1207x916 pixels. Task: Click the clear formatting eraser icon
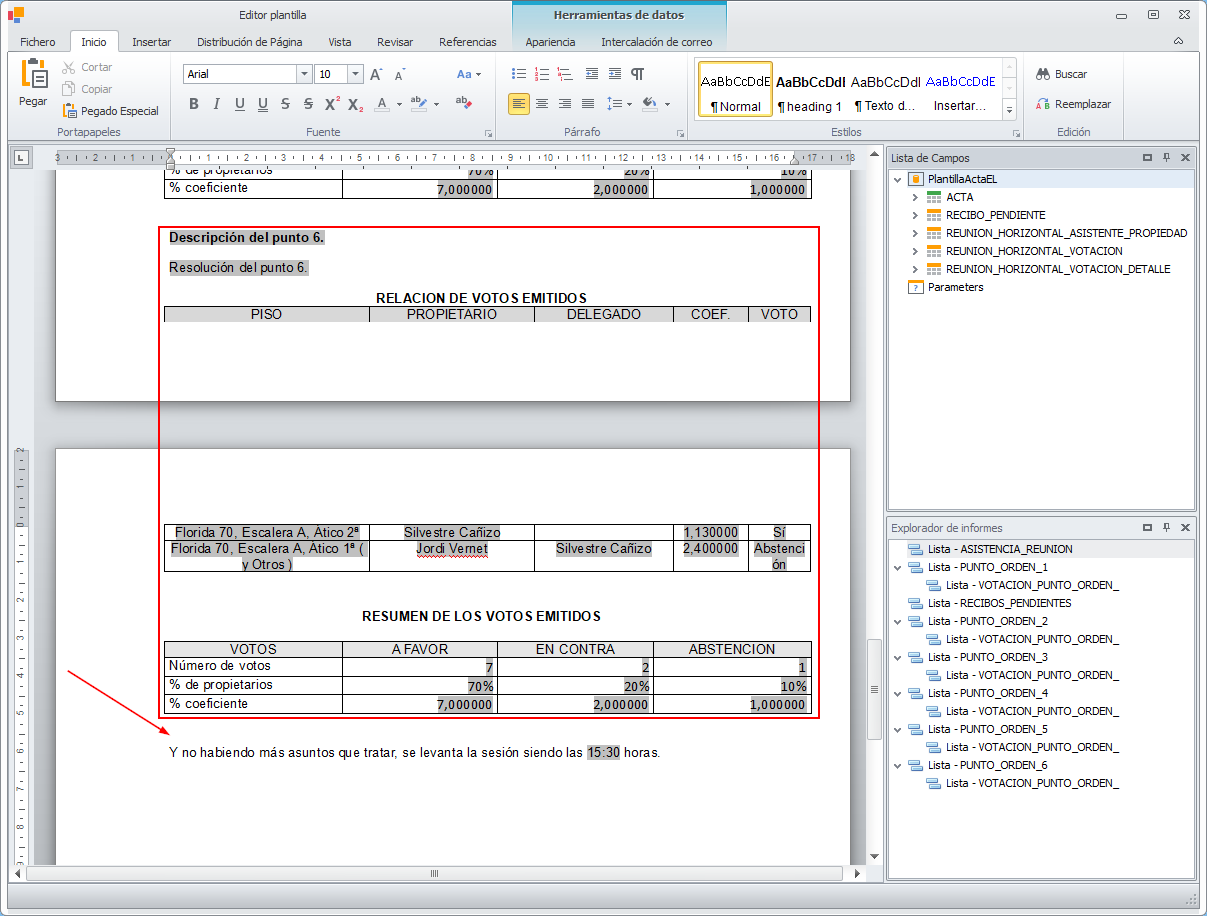click(463, 103)
